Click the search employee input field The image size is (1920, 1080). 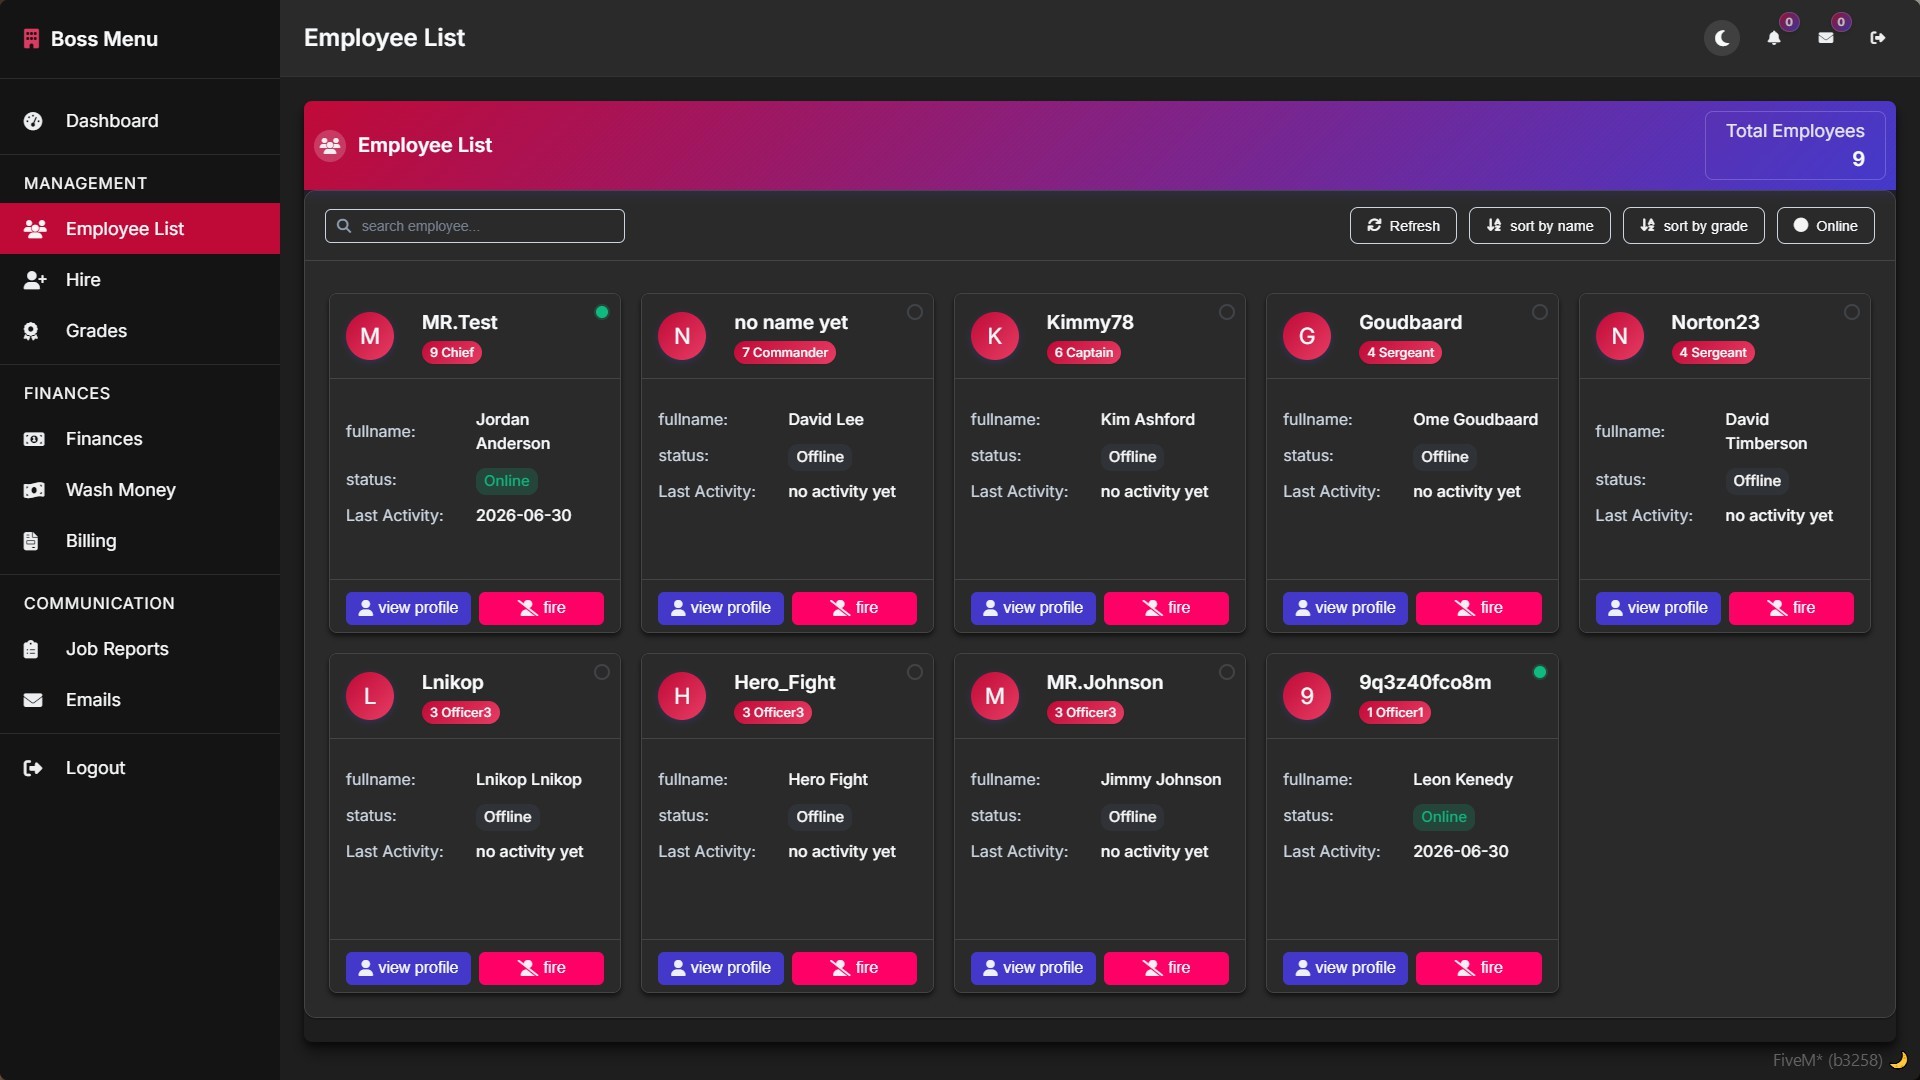475,226
